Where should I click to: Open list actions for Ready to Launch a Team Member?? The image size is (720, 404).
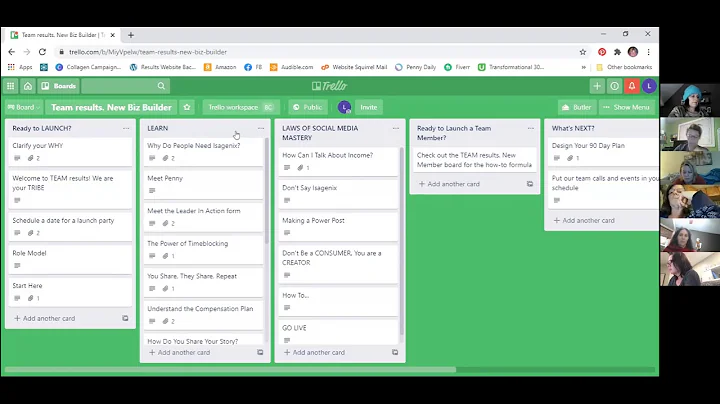pos(531,129)
